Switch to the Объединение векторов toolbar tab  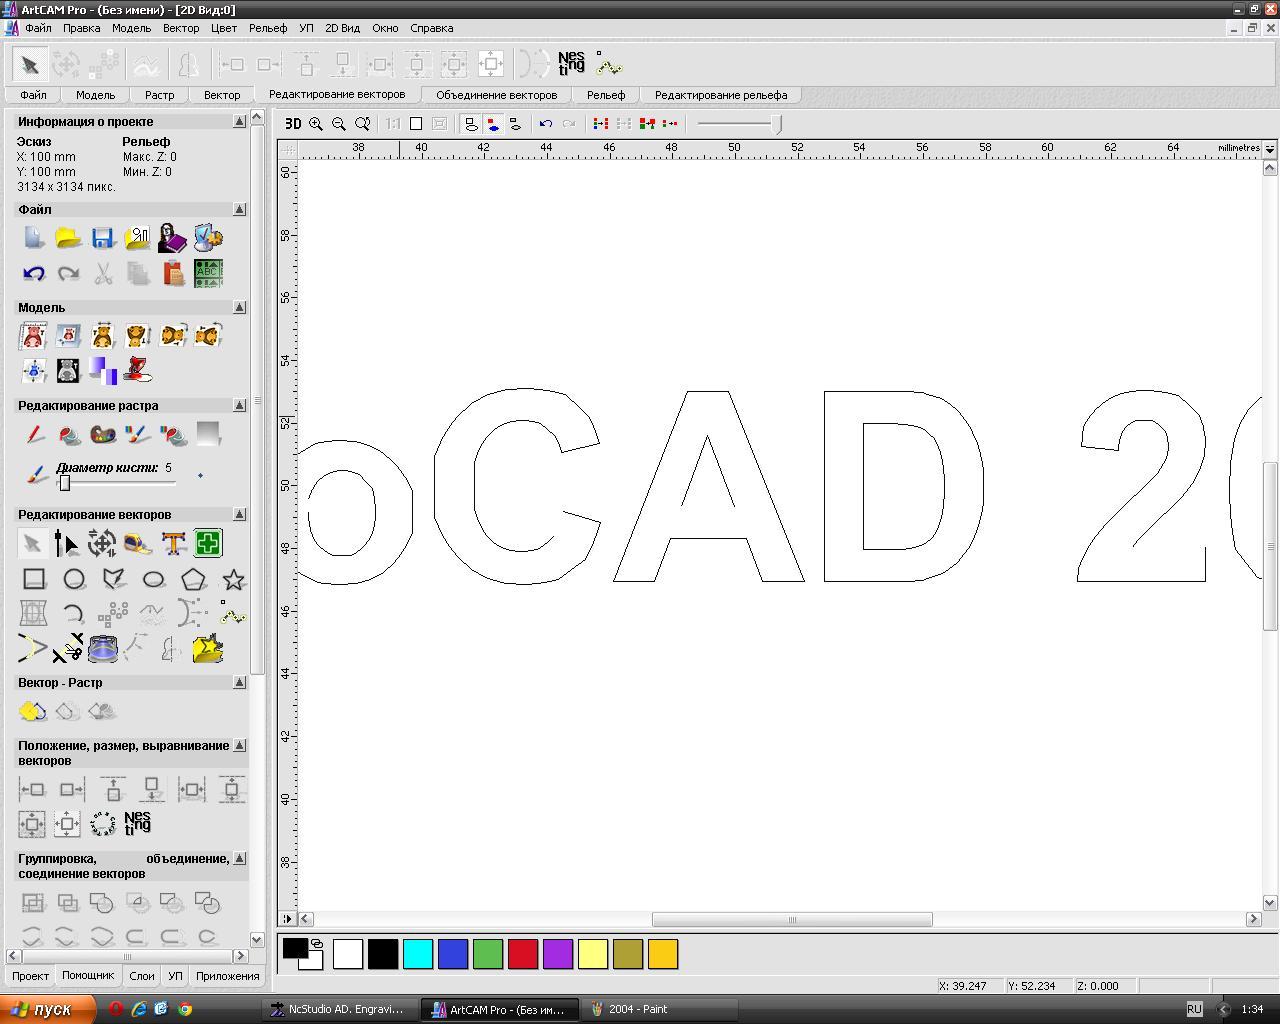[x=496, y=95]
